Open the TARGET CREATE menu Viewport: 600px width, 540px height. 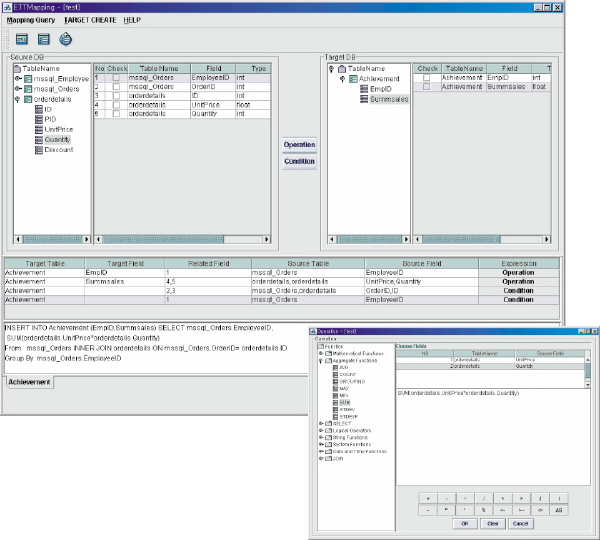[90, 20]
